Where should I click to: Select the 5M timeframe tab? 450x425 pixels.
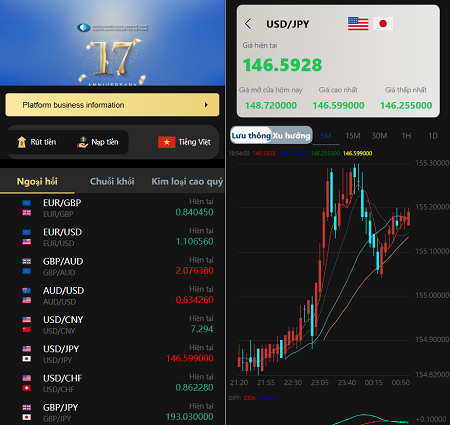click(326, 136)
